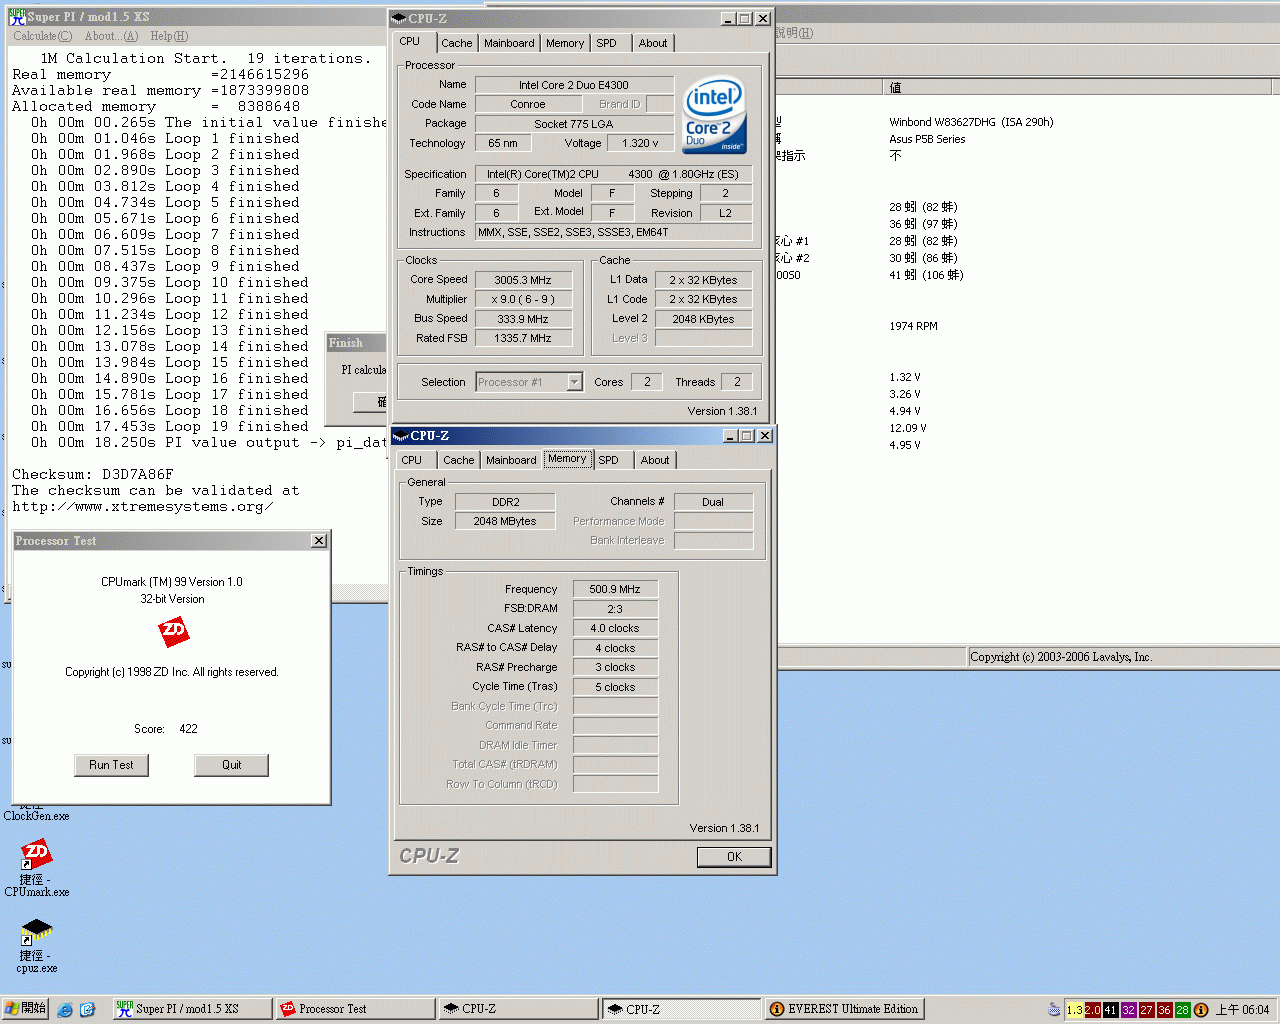Open the CPUmark.exe desktop shortcut
The width and height of the screenshot is (1280, 1024).
click(37, 868)
